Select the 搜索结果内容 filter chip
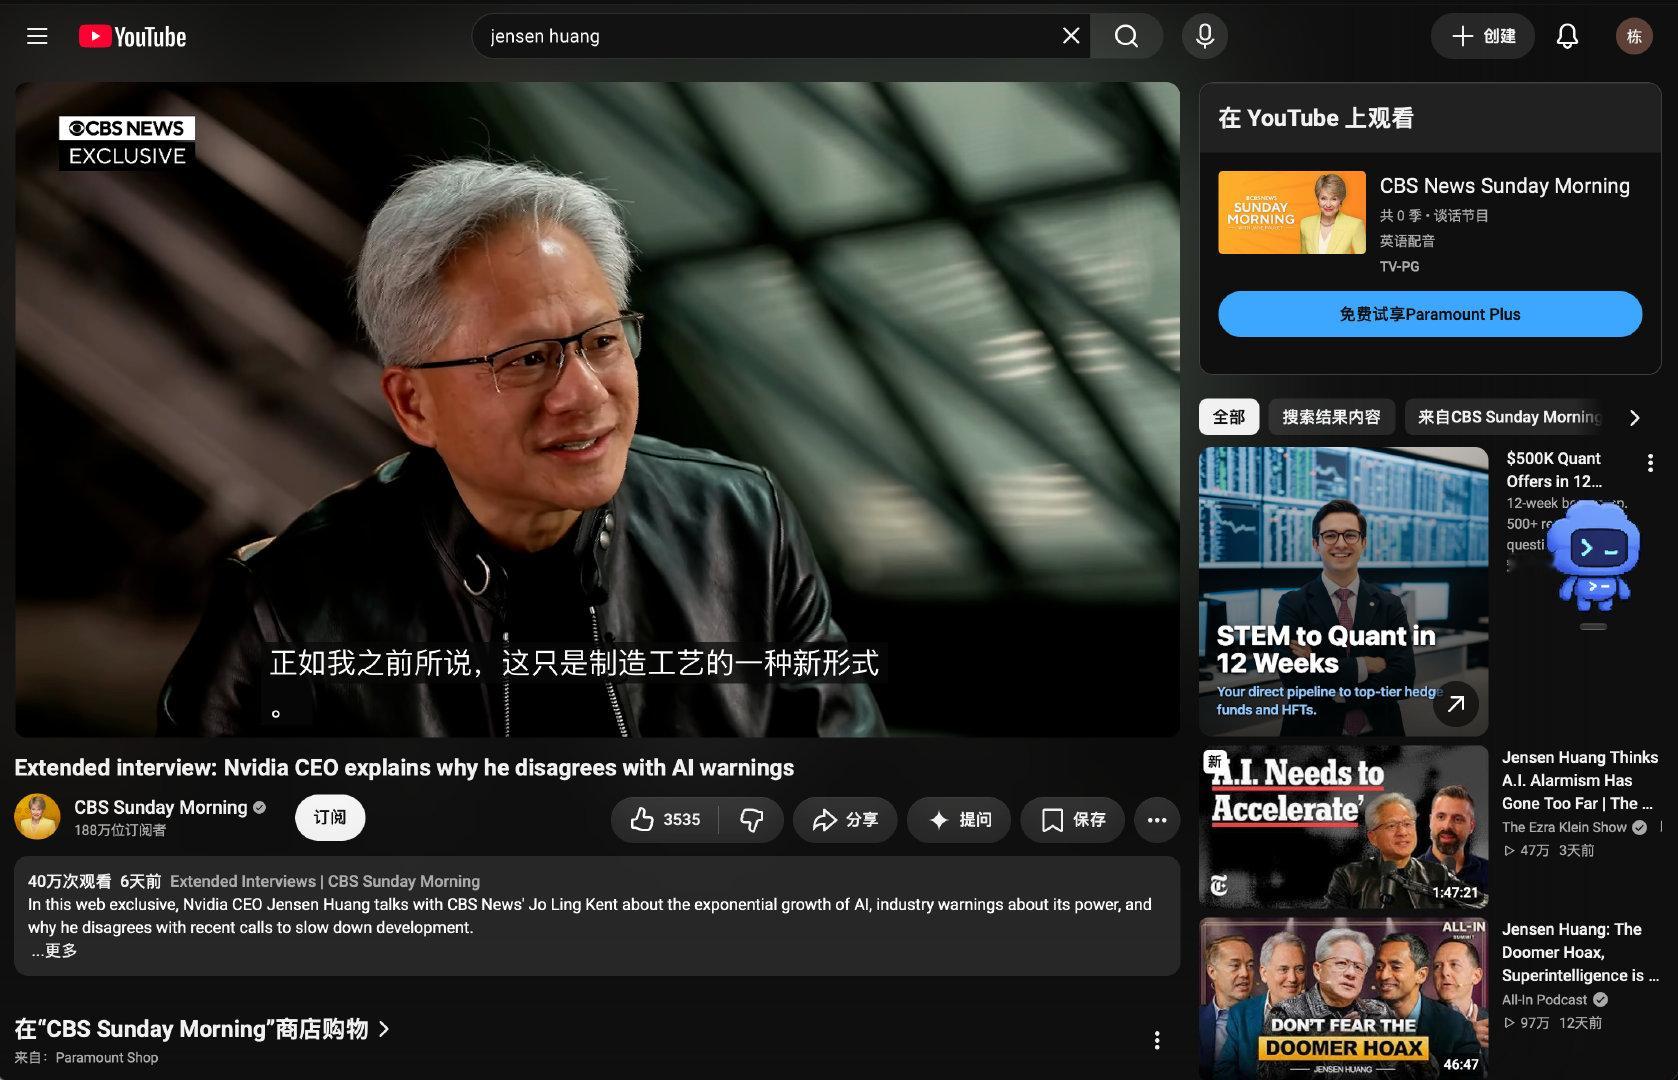Viewport: 1678px width, 1080px height. coord(1331,417)
